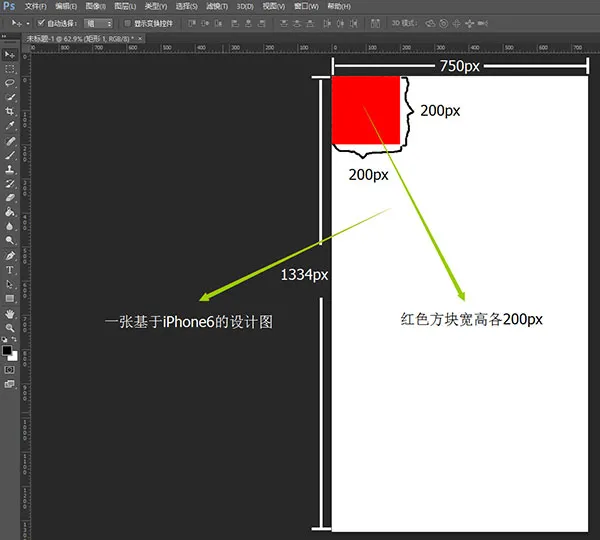The width and height of the screenshot is (600, 540).
Task: Expand the Move tool preset picker arrow
Action: coord(28,24)
